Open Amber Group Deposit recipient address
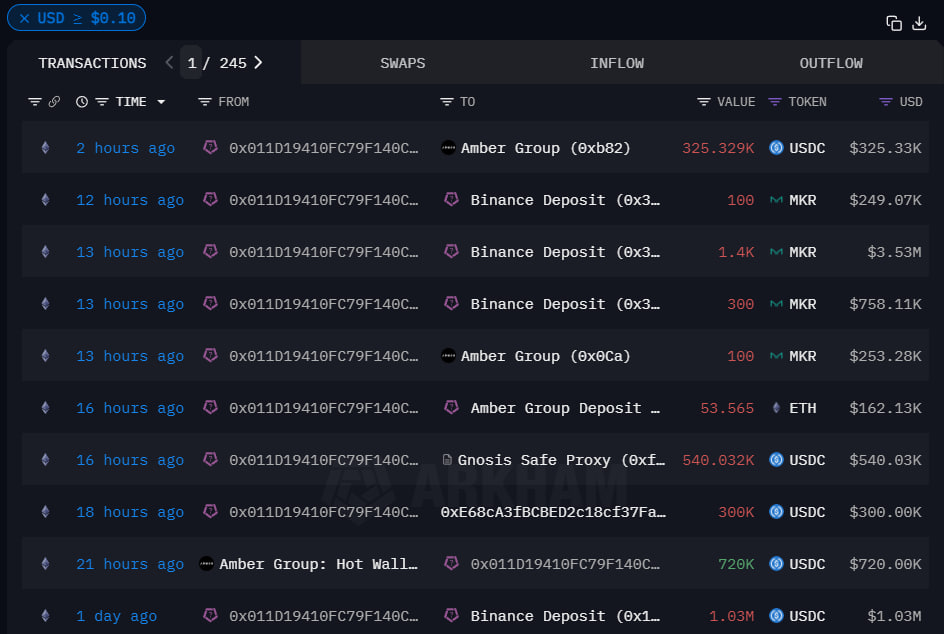Image resolution: width=944 pixels, height=634 pixels. pyautogui.click(x=565, y=408)
